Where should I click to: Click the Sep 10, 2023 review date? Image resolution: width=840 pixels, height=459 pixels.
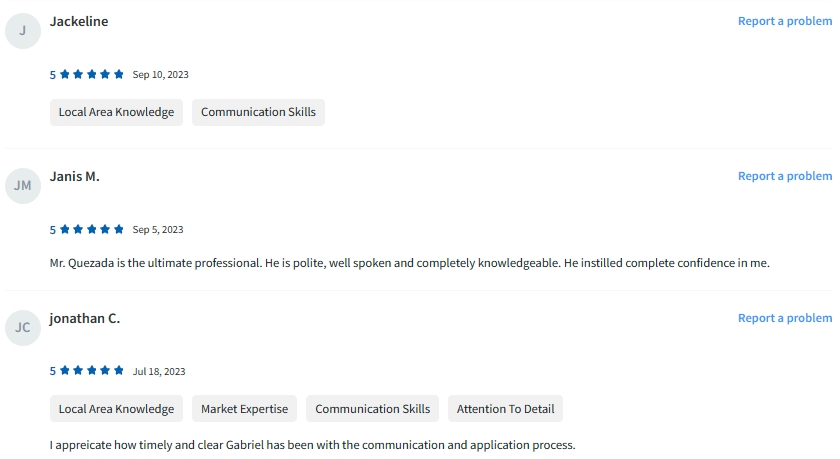tap(160, 75)
